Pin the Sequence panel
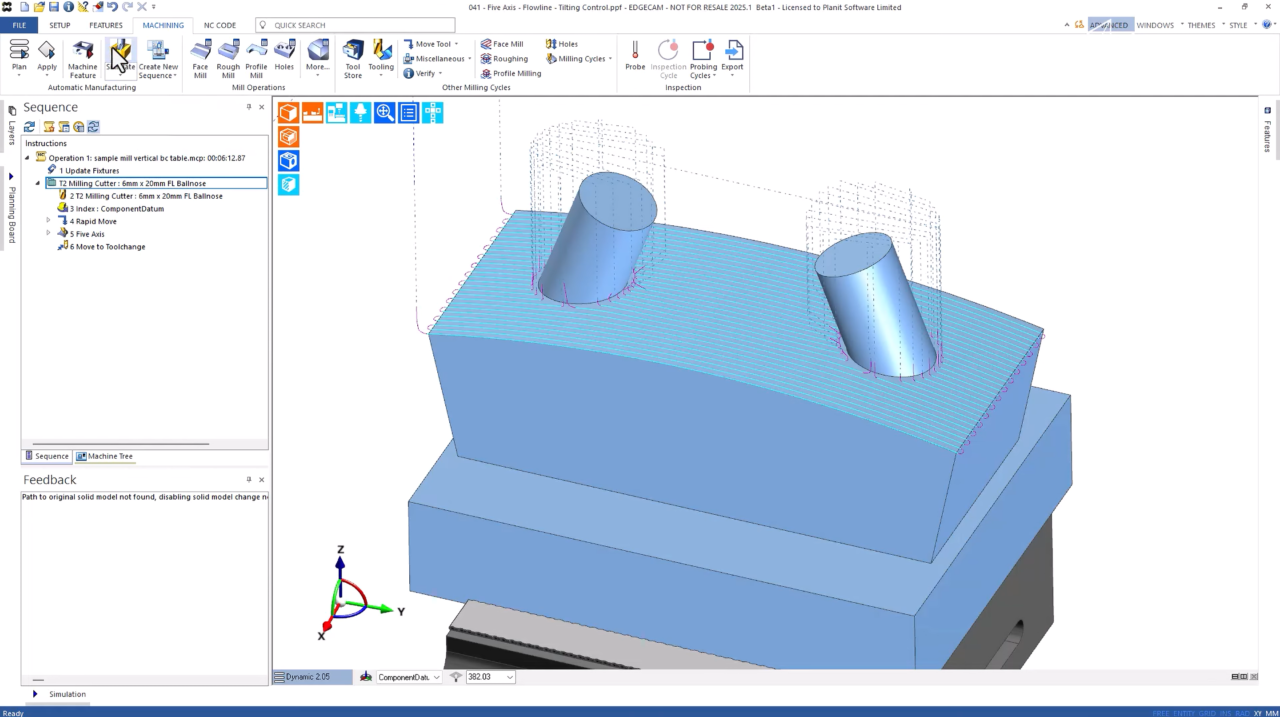Screen dimensions: 1280x717 (249, 107)
